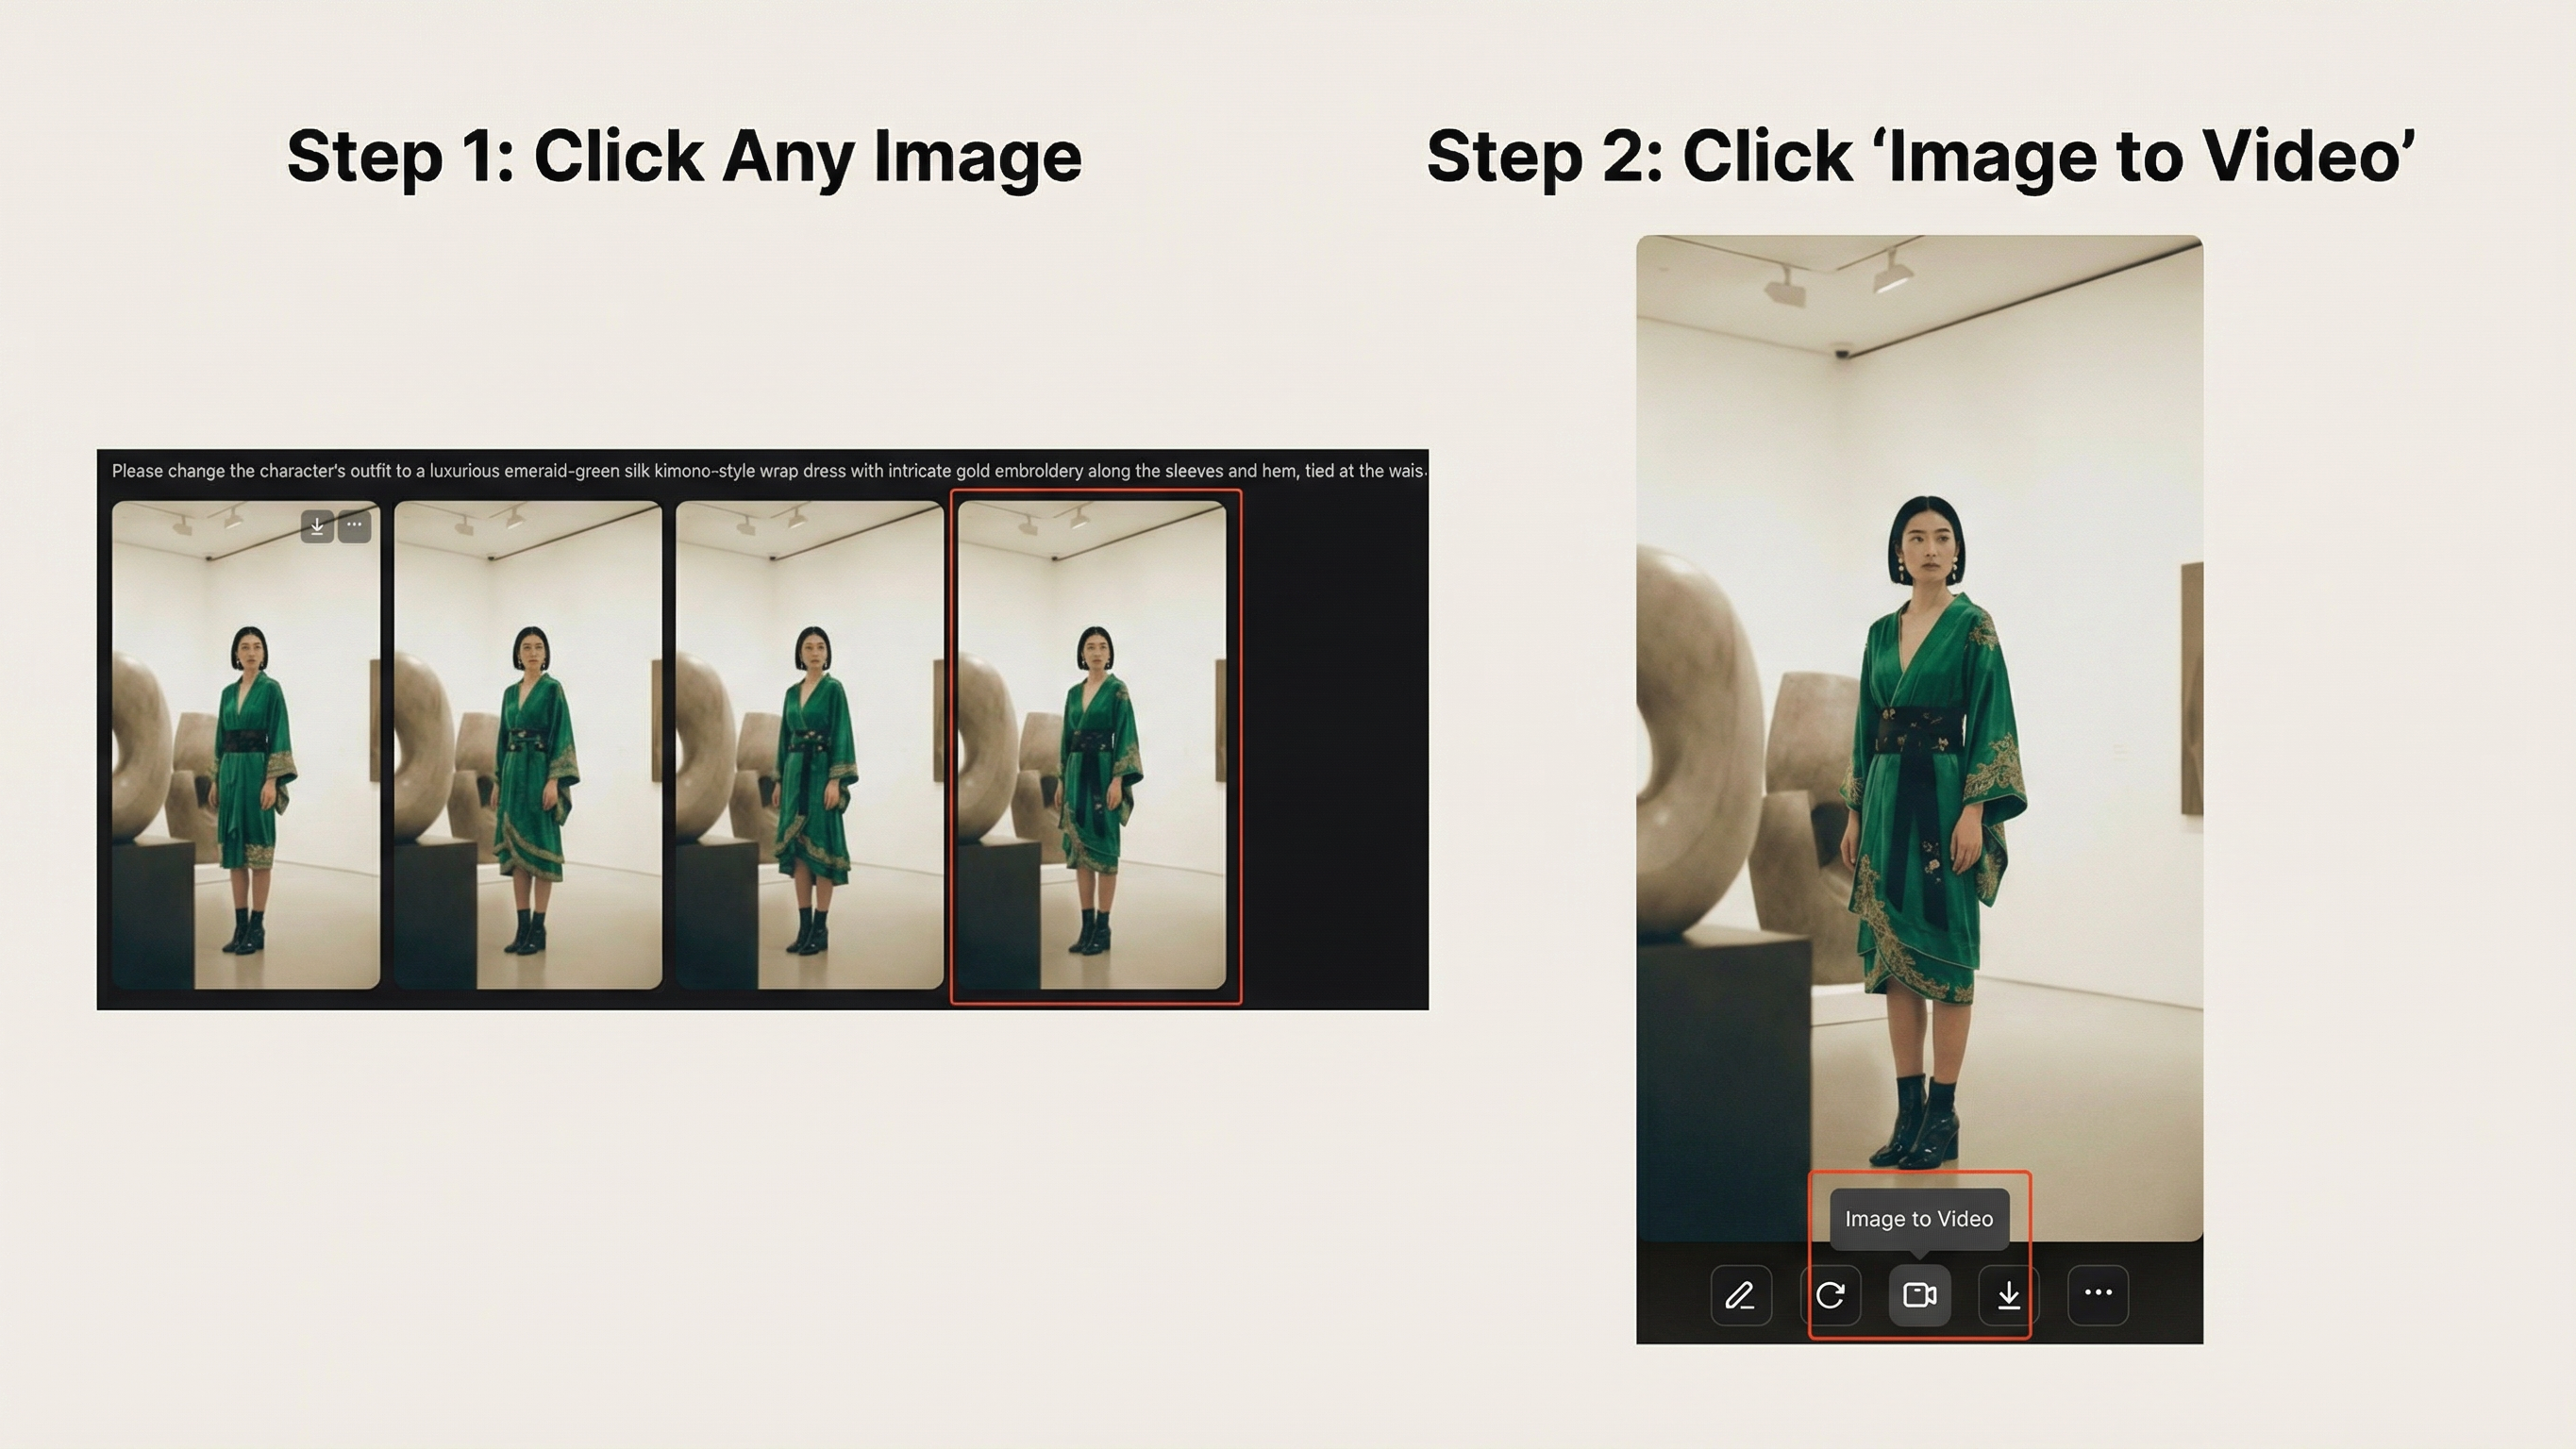The image size is (2576, 1449).
Task: Select the Edit pen tool in the bottom toolbar
Action: point(1740,1295)
